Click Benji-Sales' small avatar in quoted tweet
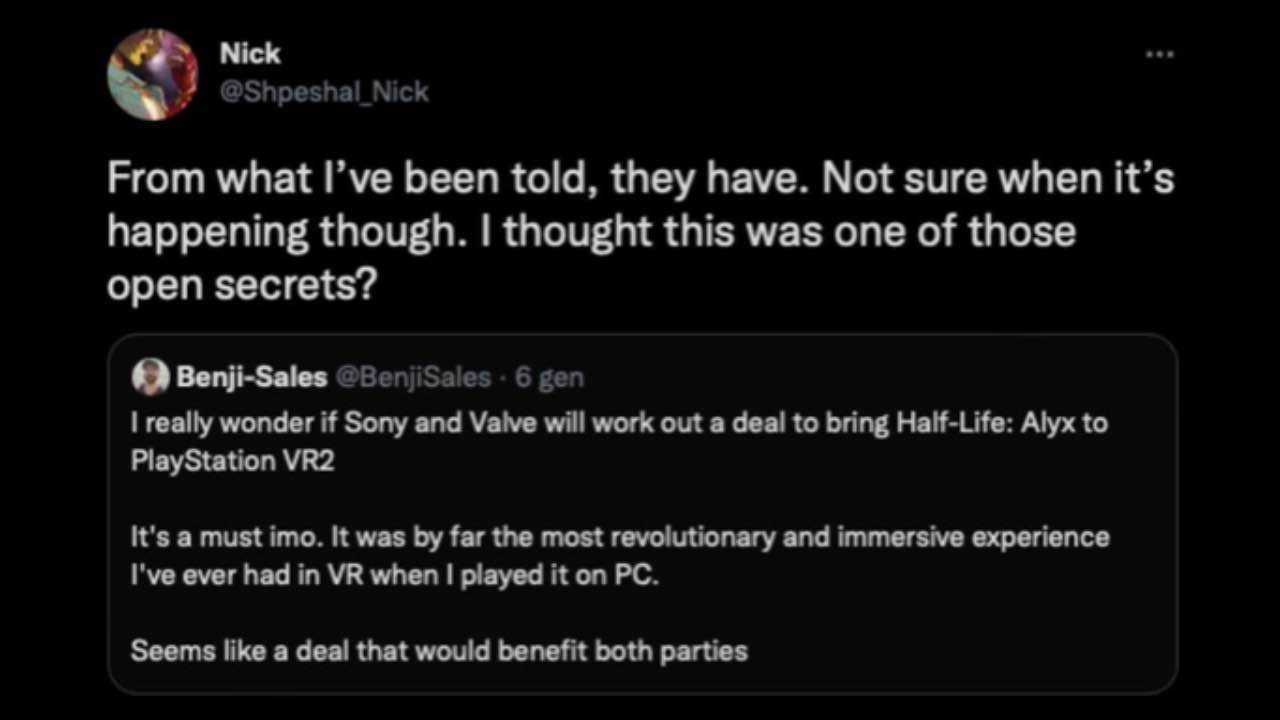 tap(149, 377)
